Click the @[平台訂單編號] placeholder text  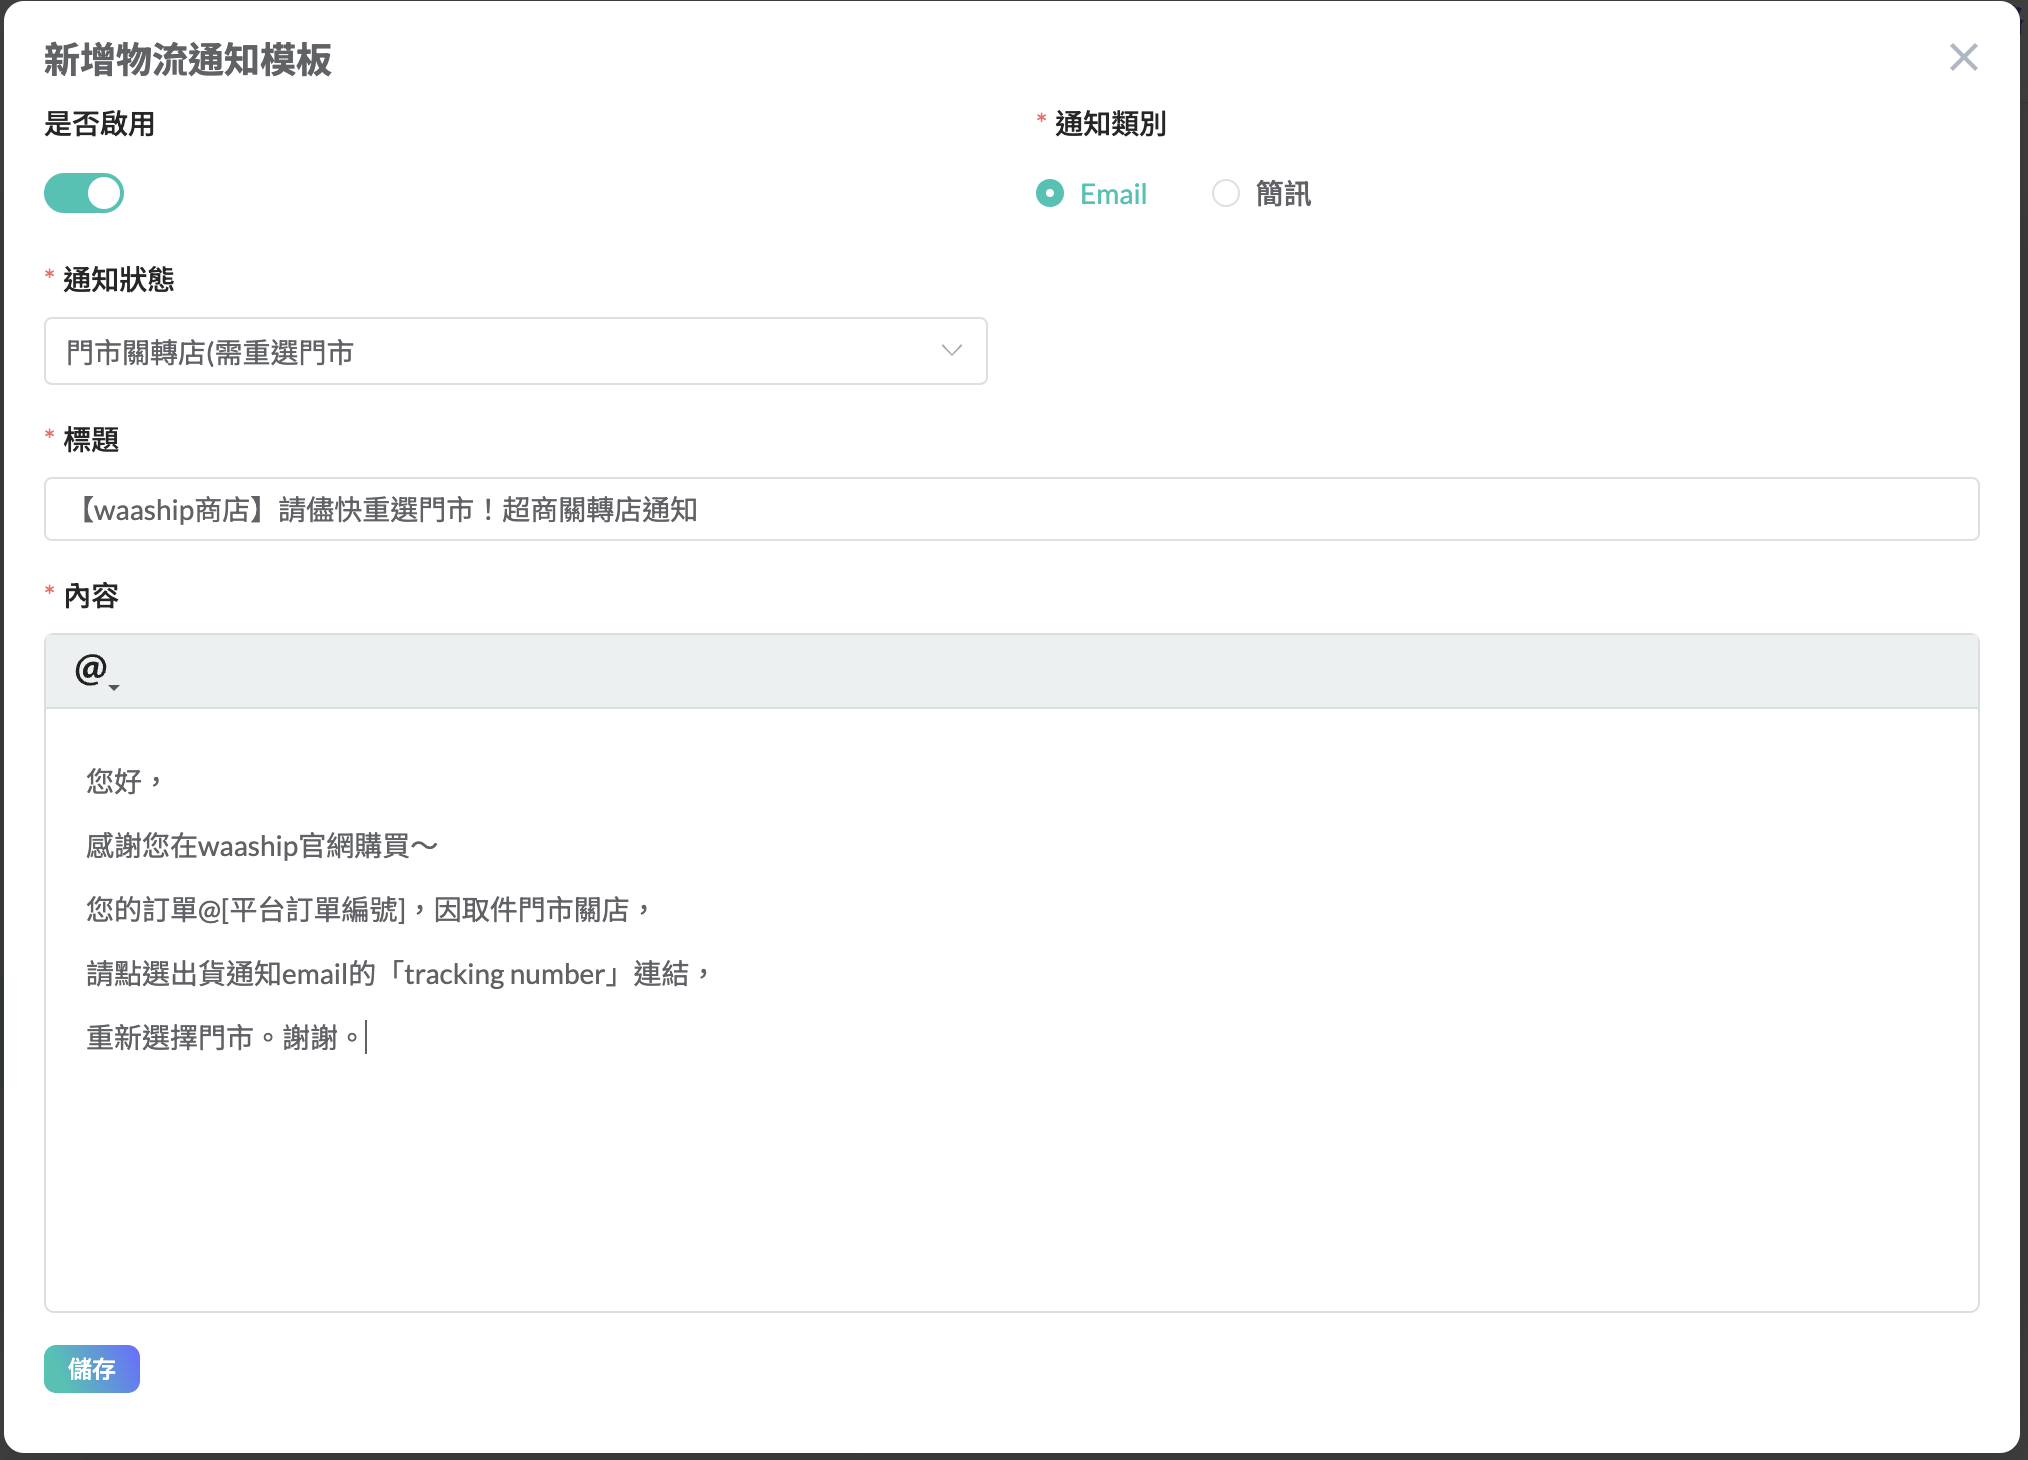point(302,910)
